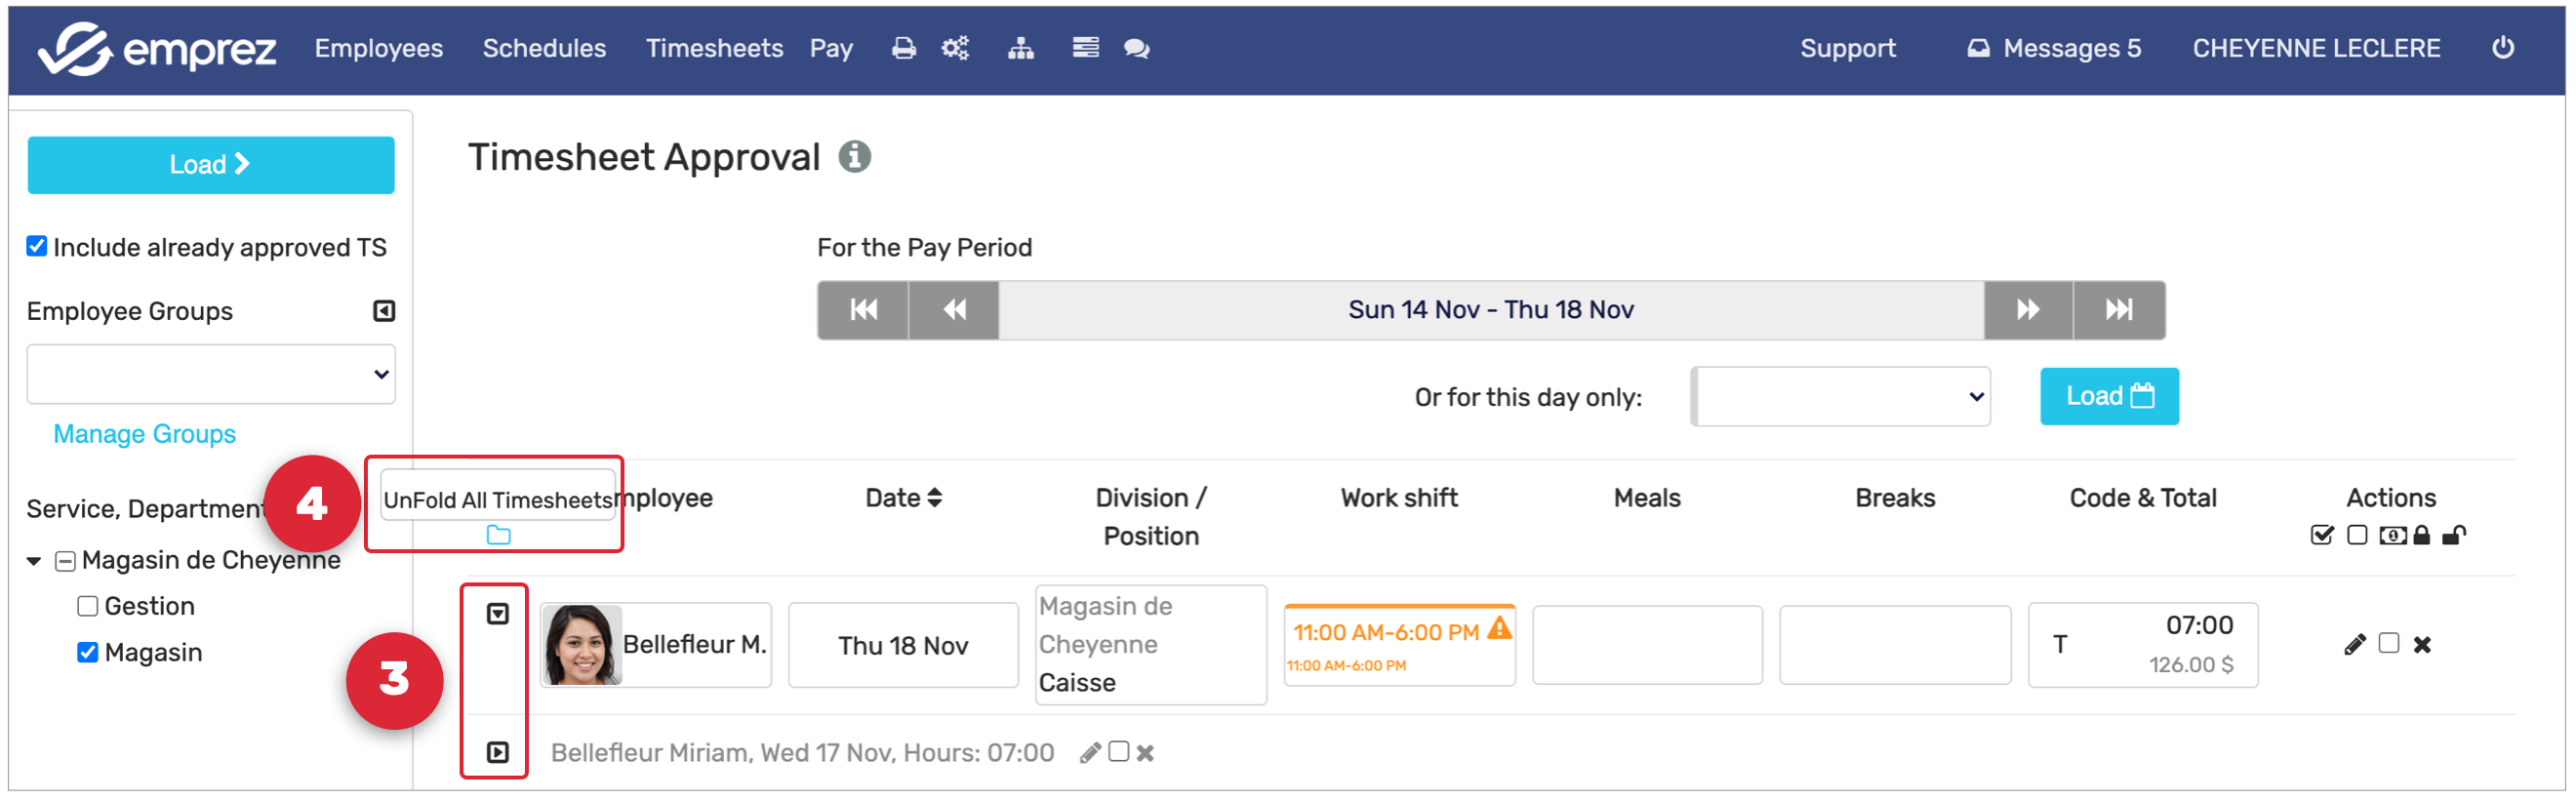The width and height of the screenshot is (2576, 800).
Task: Open the Timesheets menu
Action: click(x=714, y=48)
